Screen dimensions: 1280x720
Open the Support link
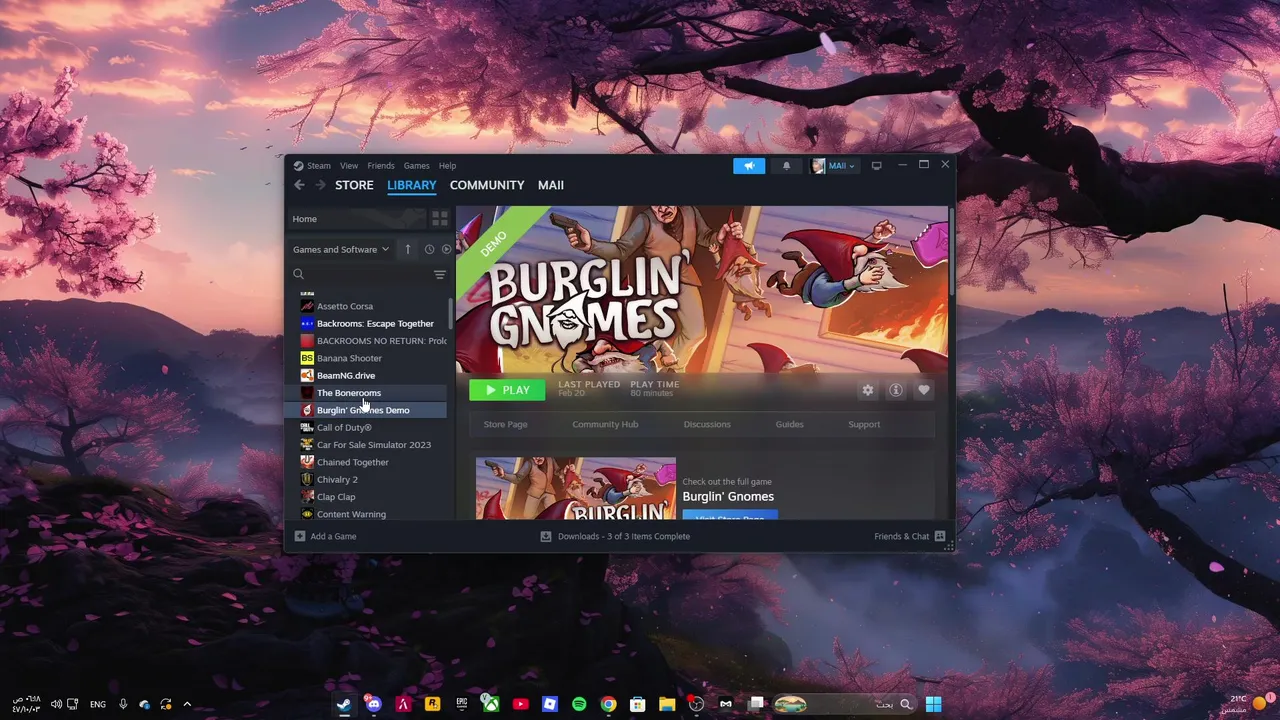click(x=864, y=424)
